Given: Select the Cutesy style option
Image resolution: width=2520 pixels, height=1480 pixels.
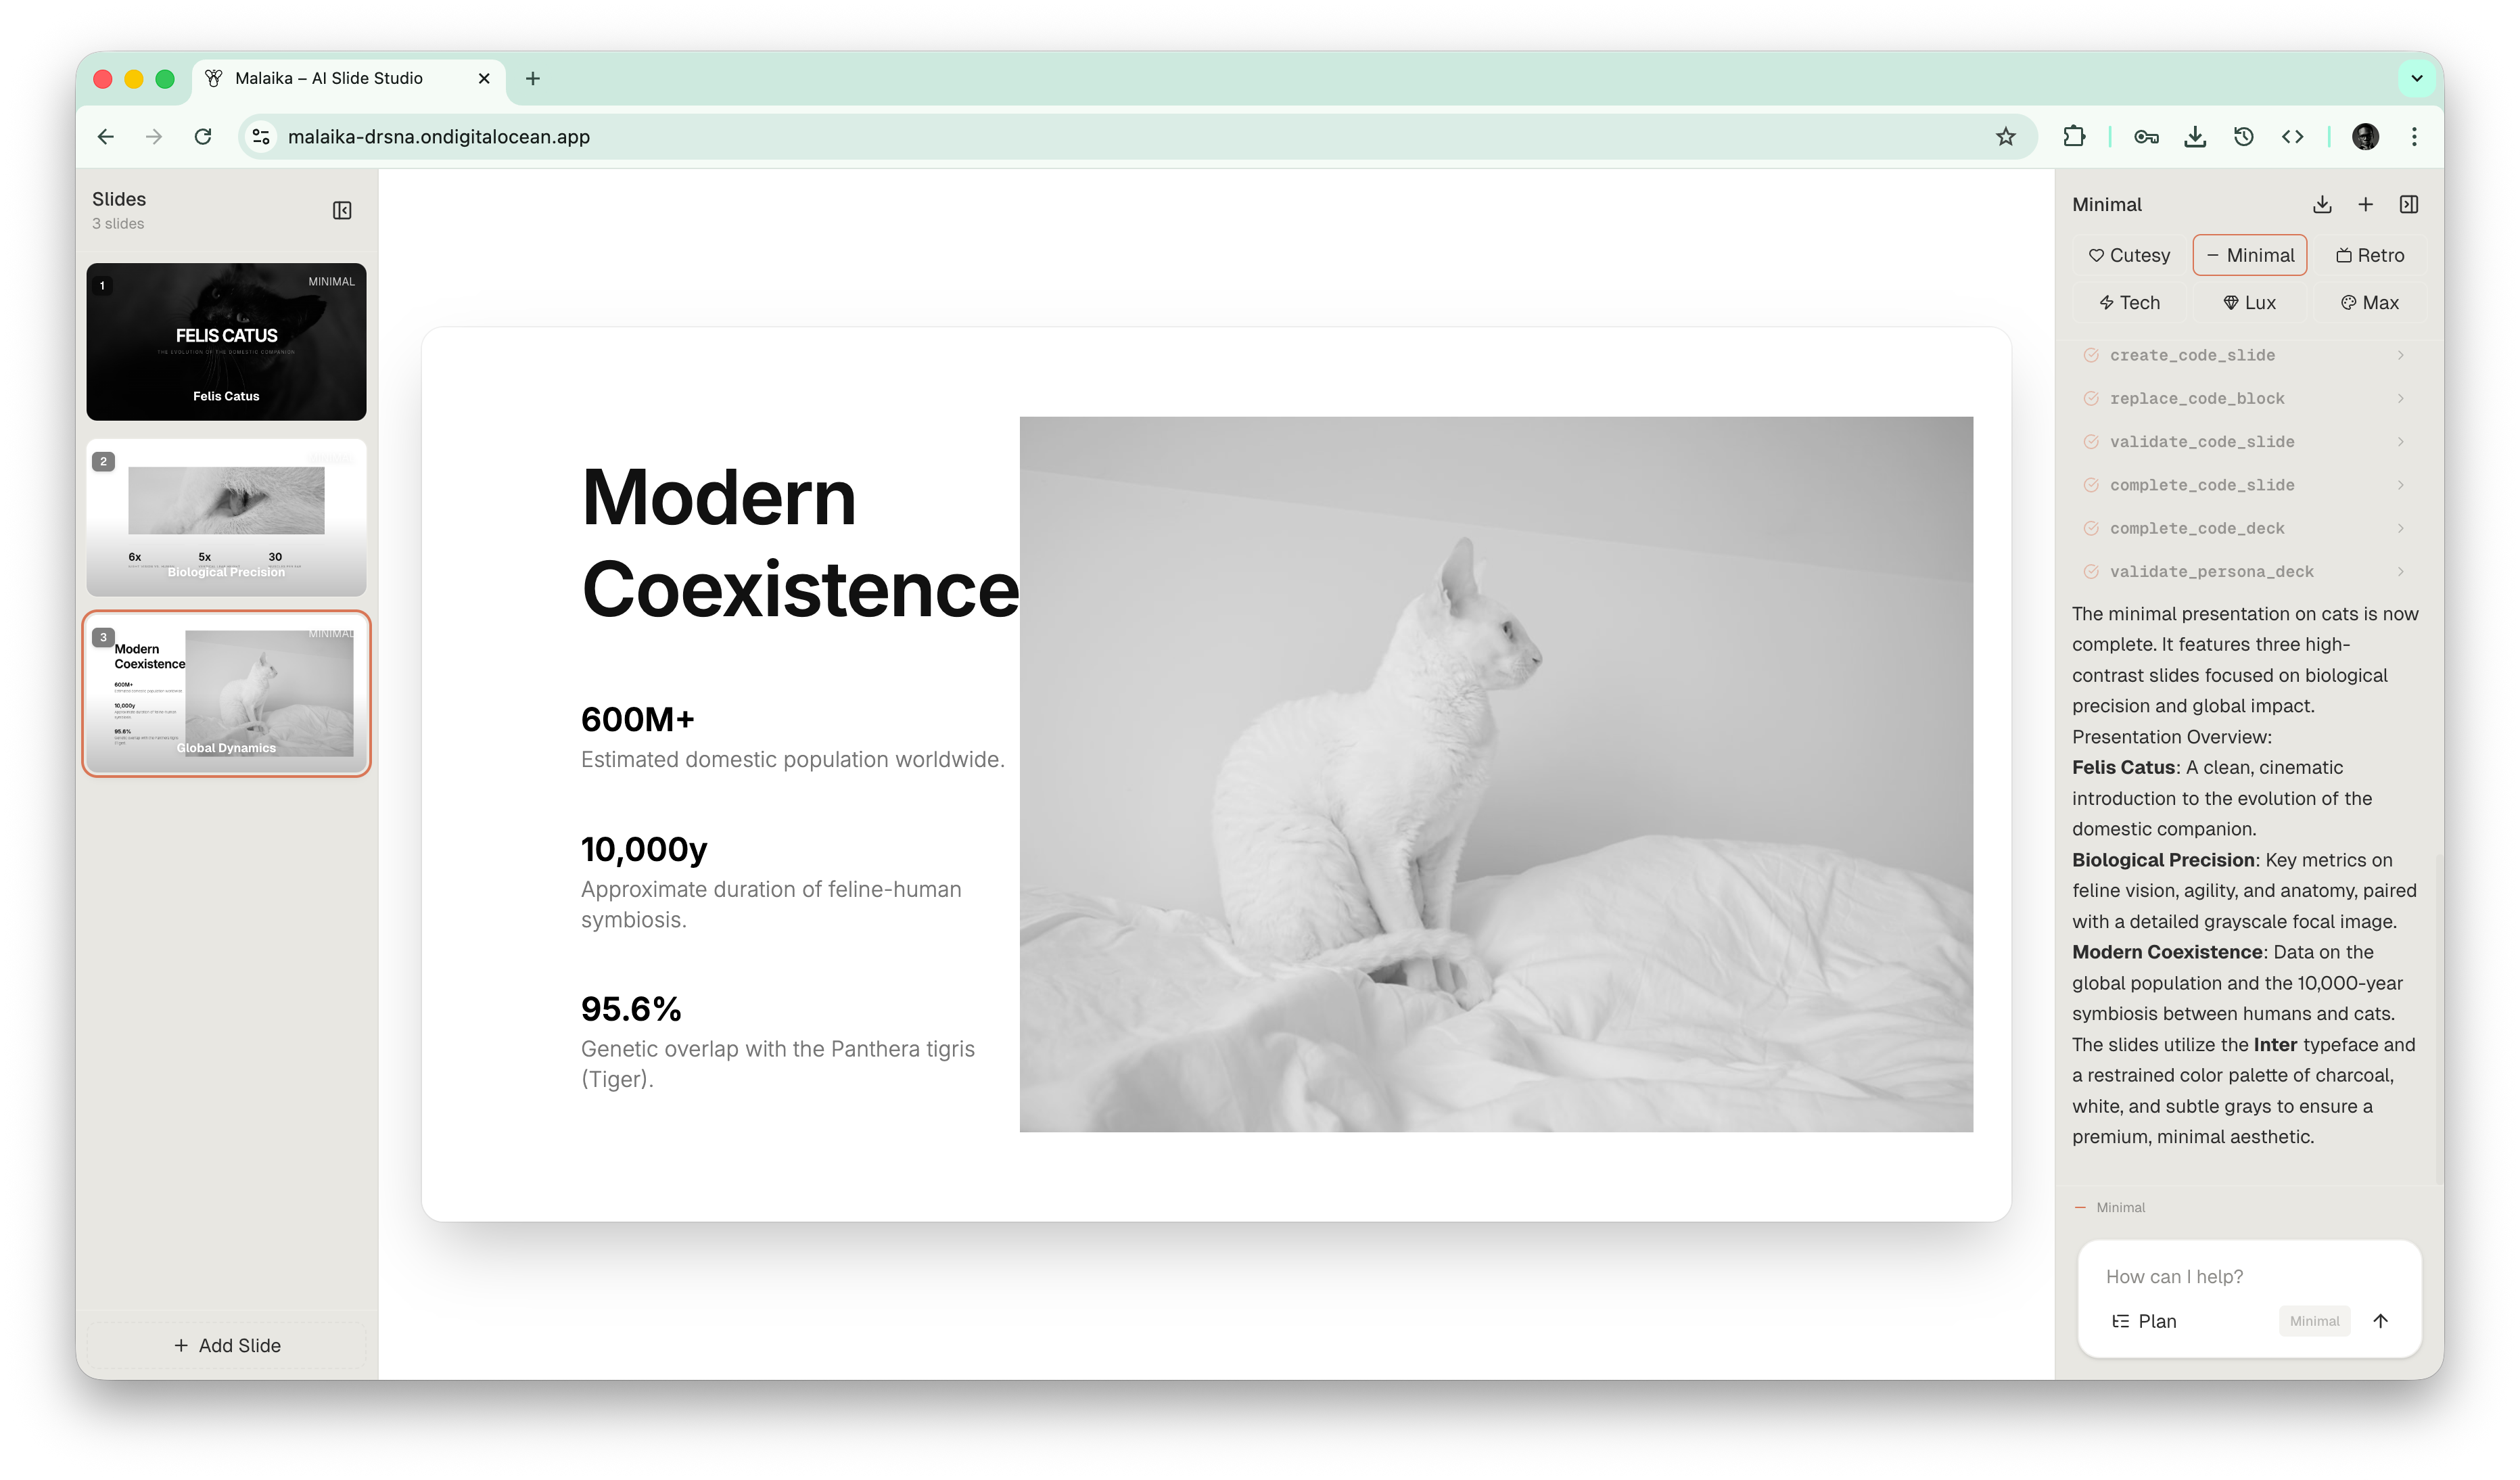Looking at the screenshot, I should 2129,255.
